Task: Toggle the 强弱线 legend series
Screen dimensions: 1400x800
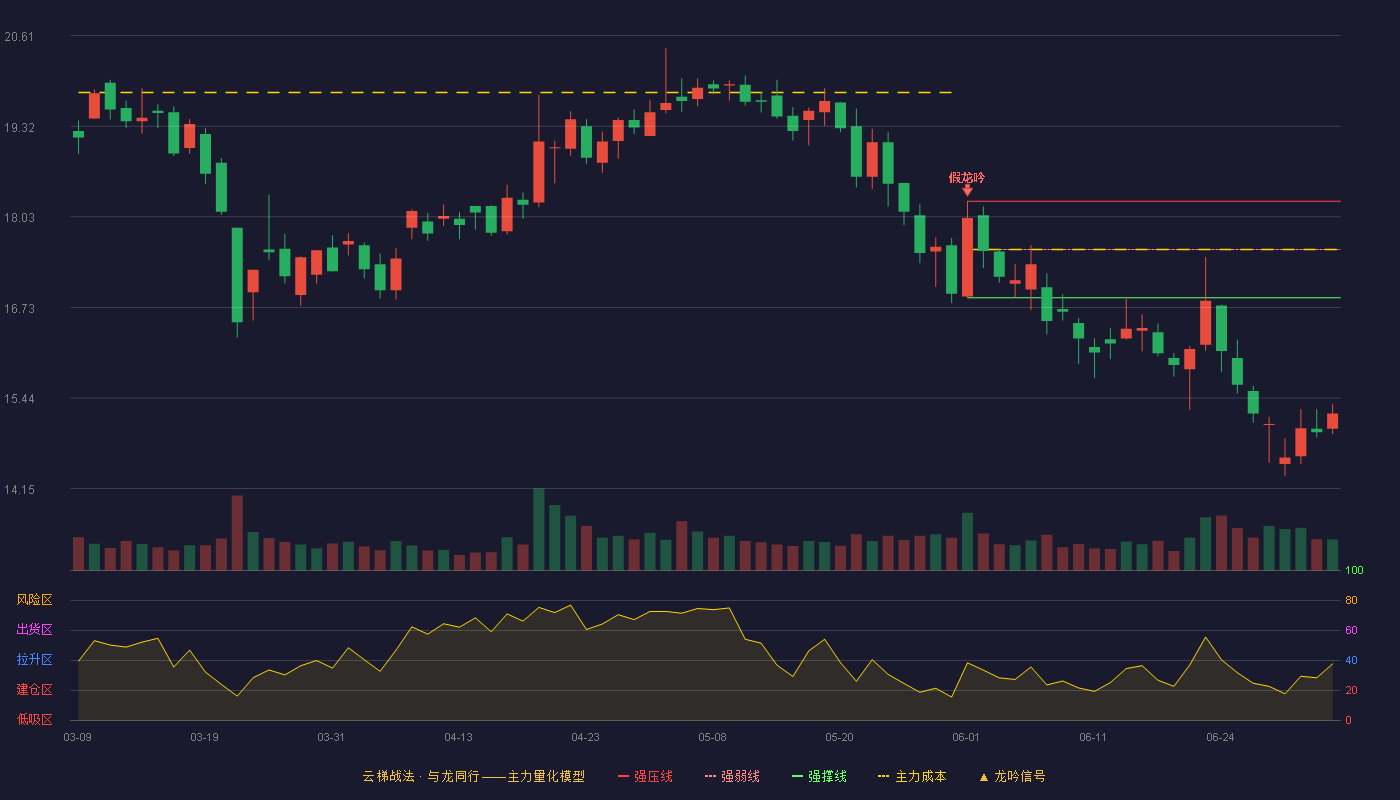Action: tap(732, 776)
